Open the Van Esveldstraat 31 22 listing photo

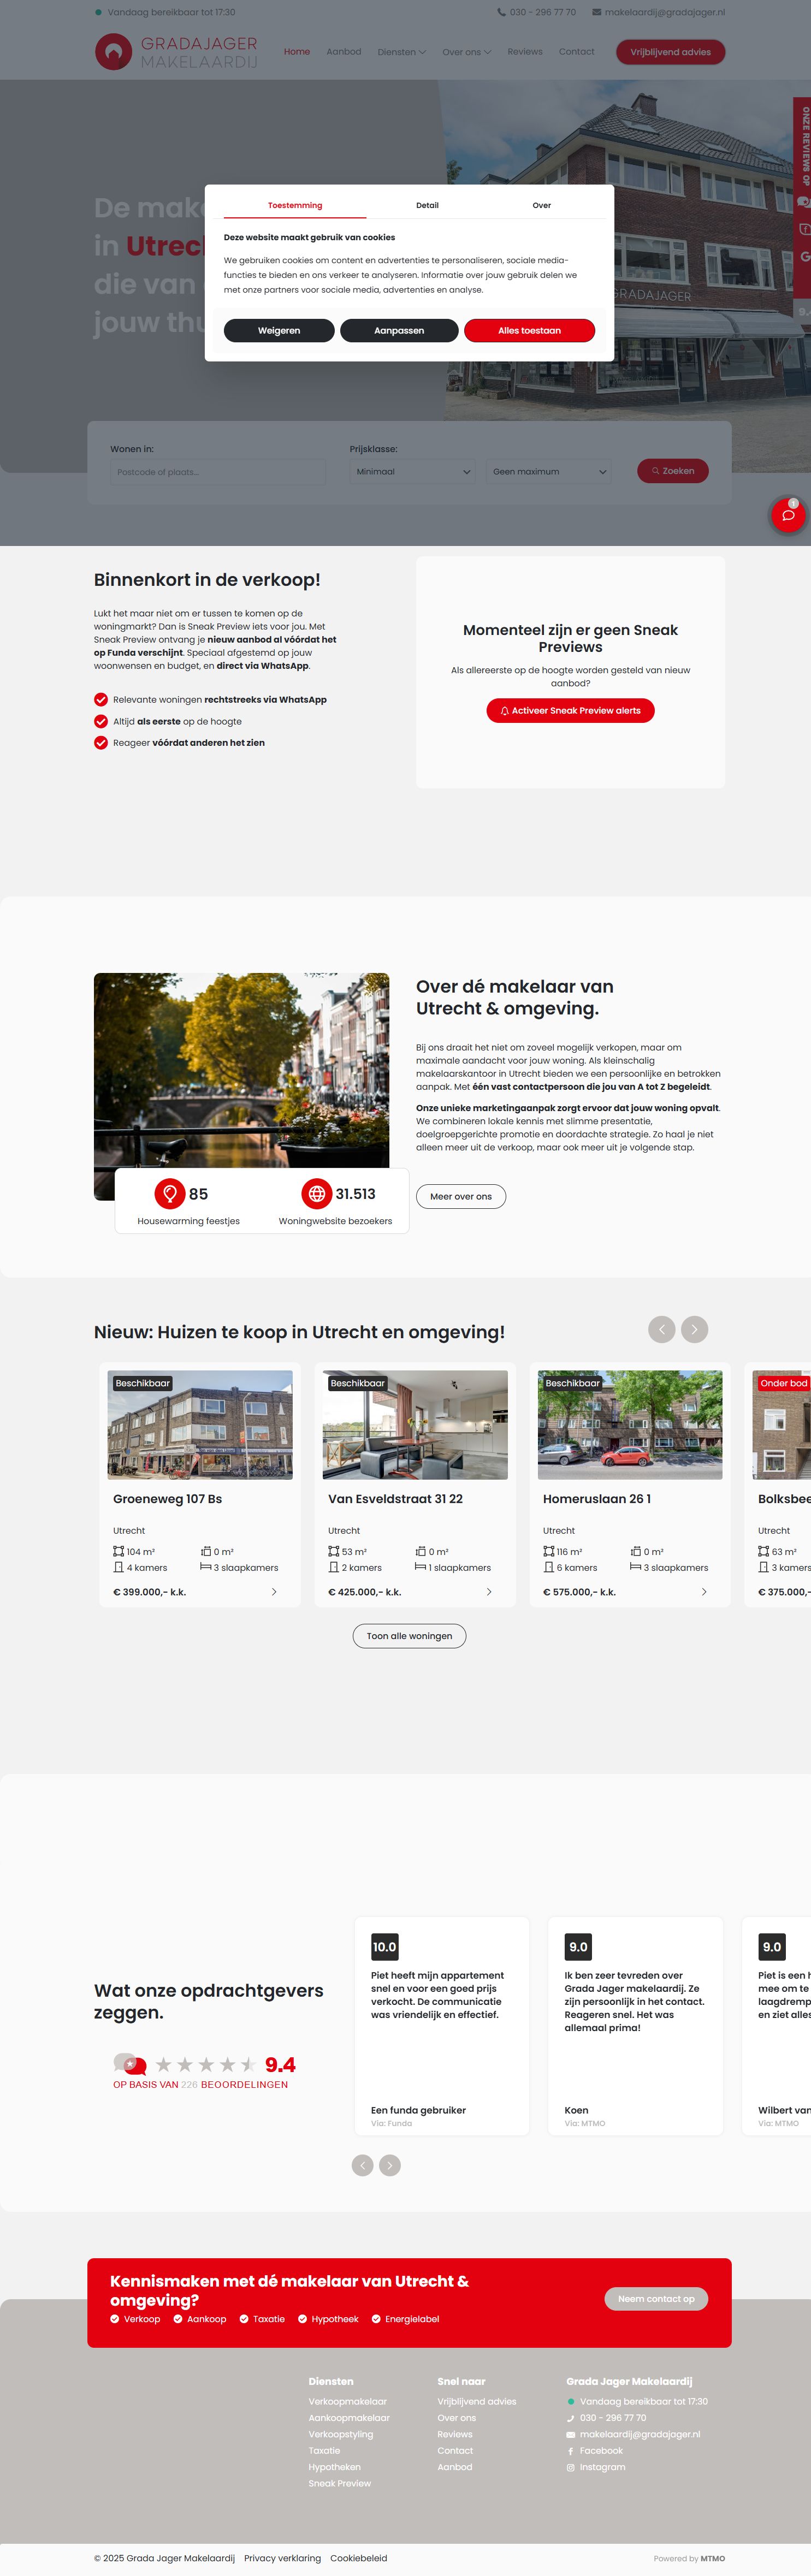click(415, 1425)
